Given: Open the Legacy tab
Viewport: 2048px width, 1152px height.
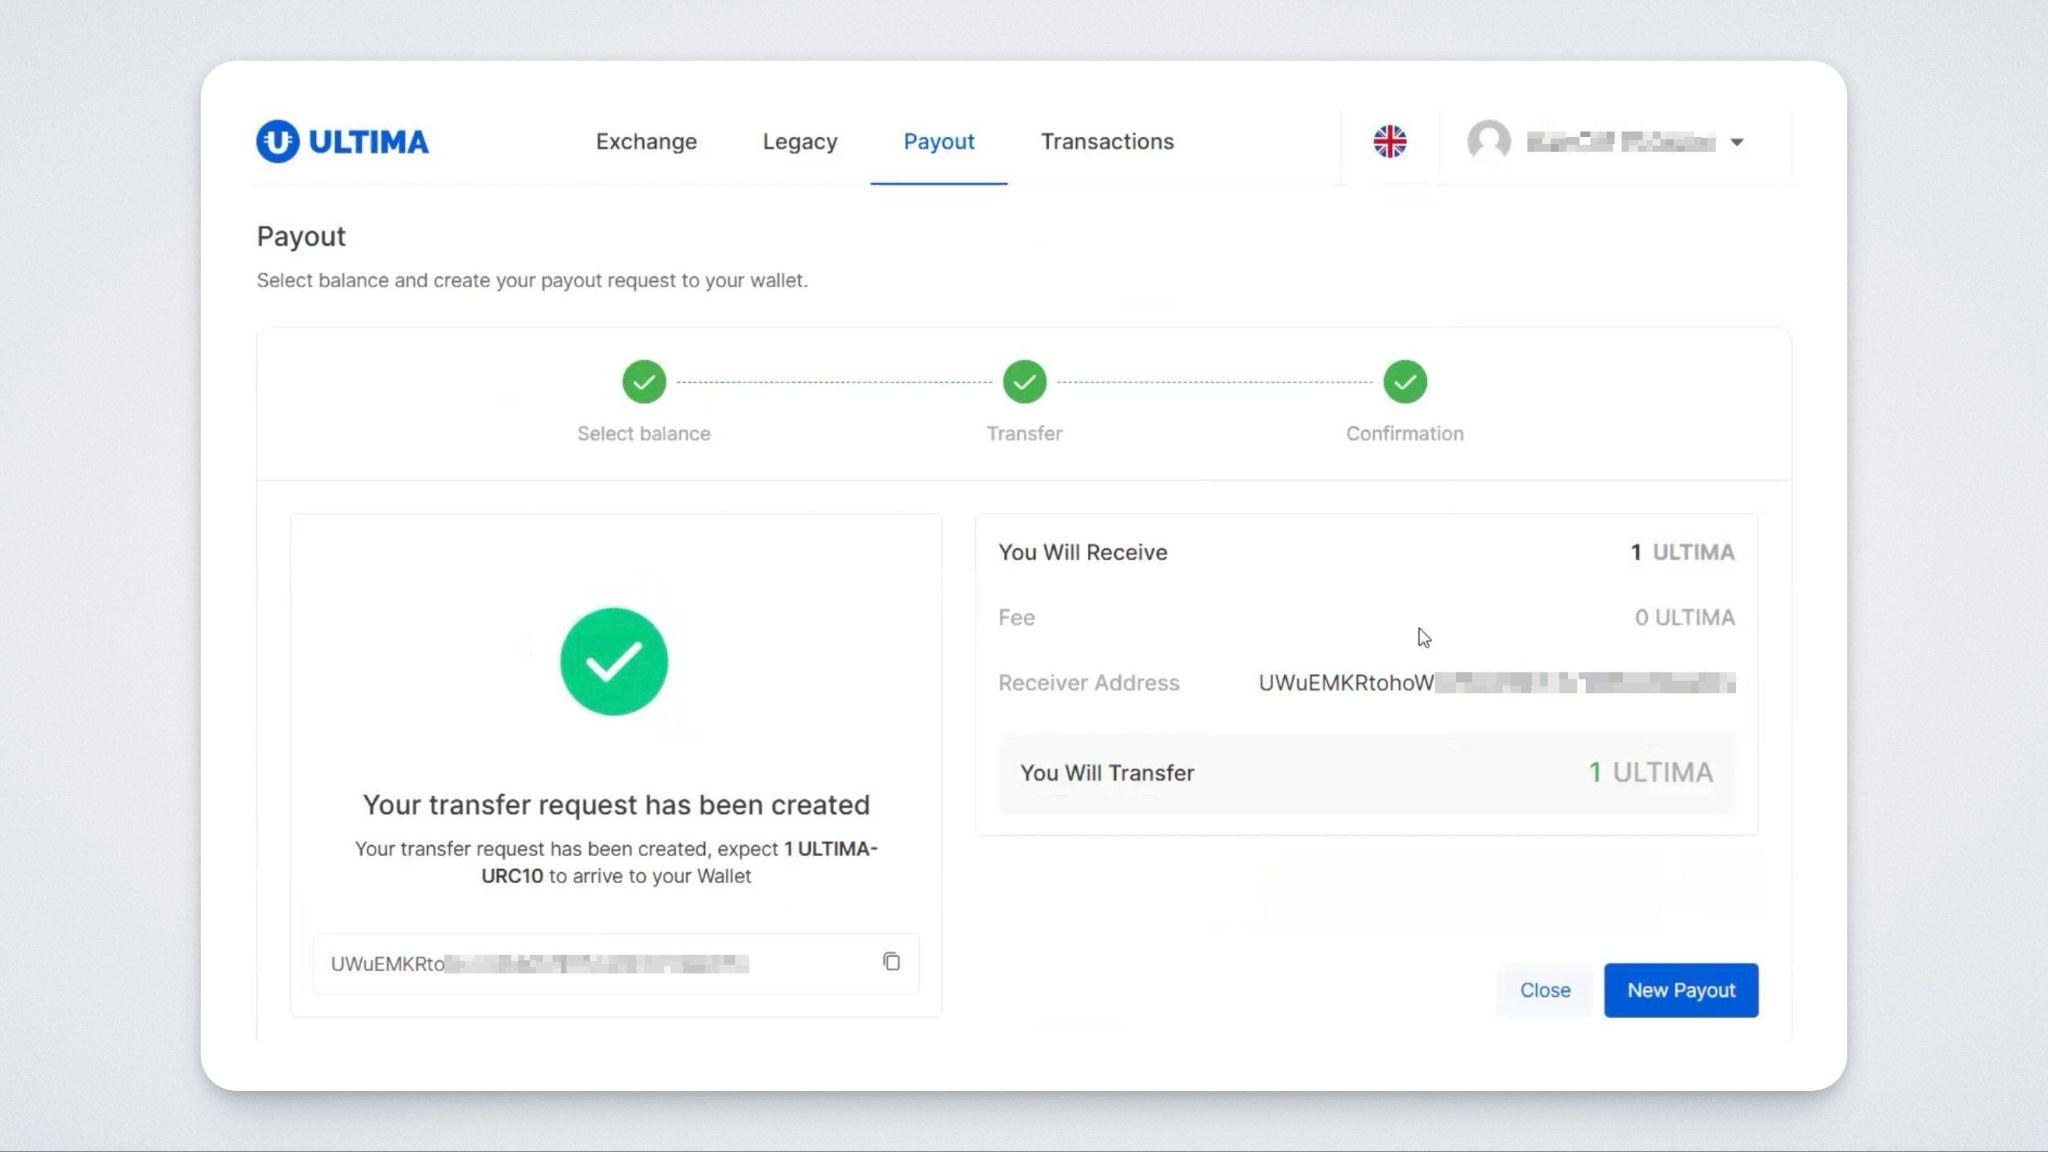Looking at the screenshot, I should (x=799, y=141).
